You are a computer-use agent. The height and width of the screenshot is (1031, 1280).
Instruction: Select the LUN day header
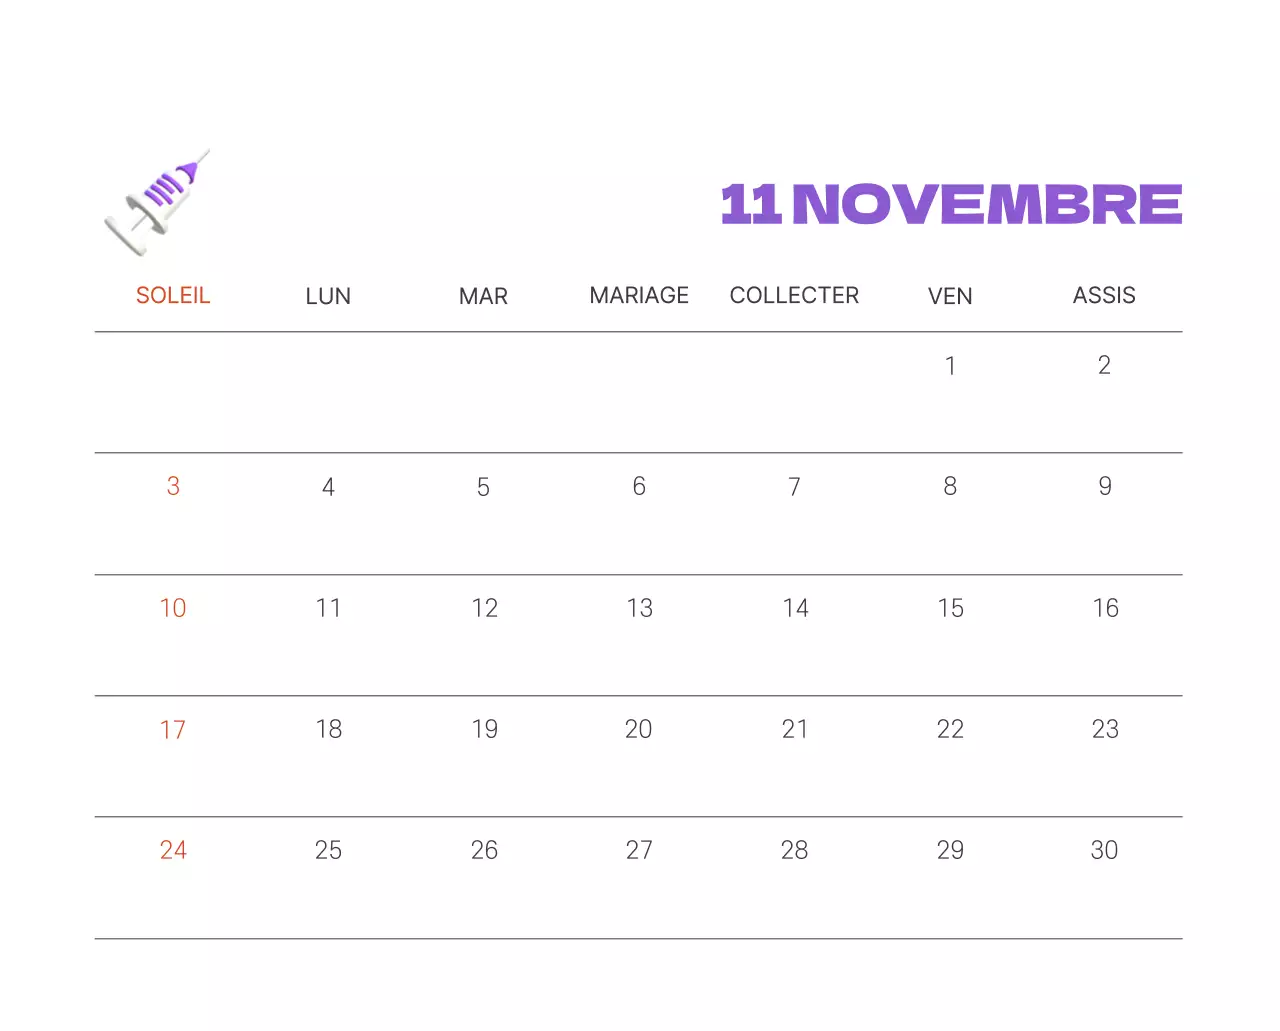click(x=328, y=297)
